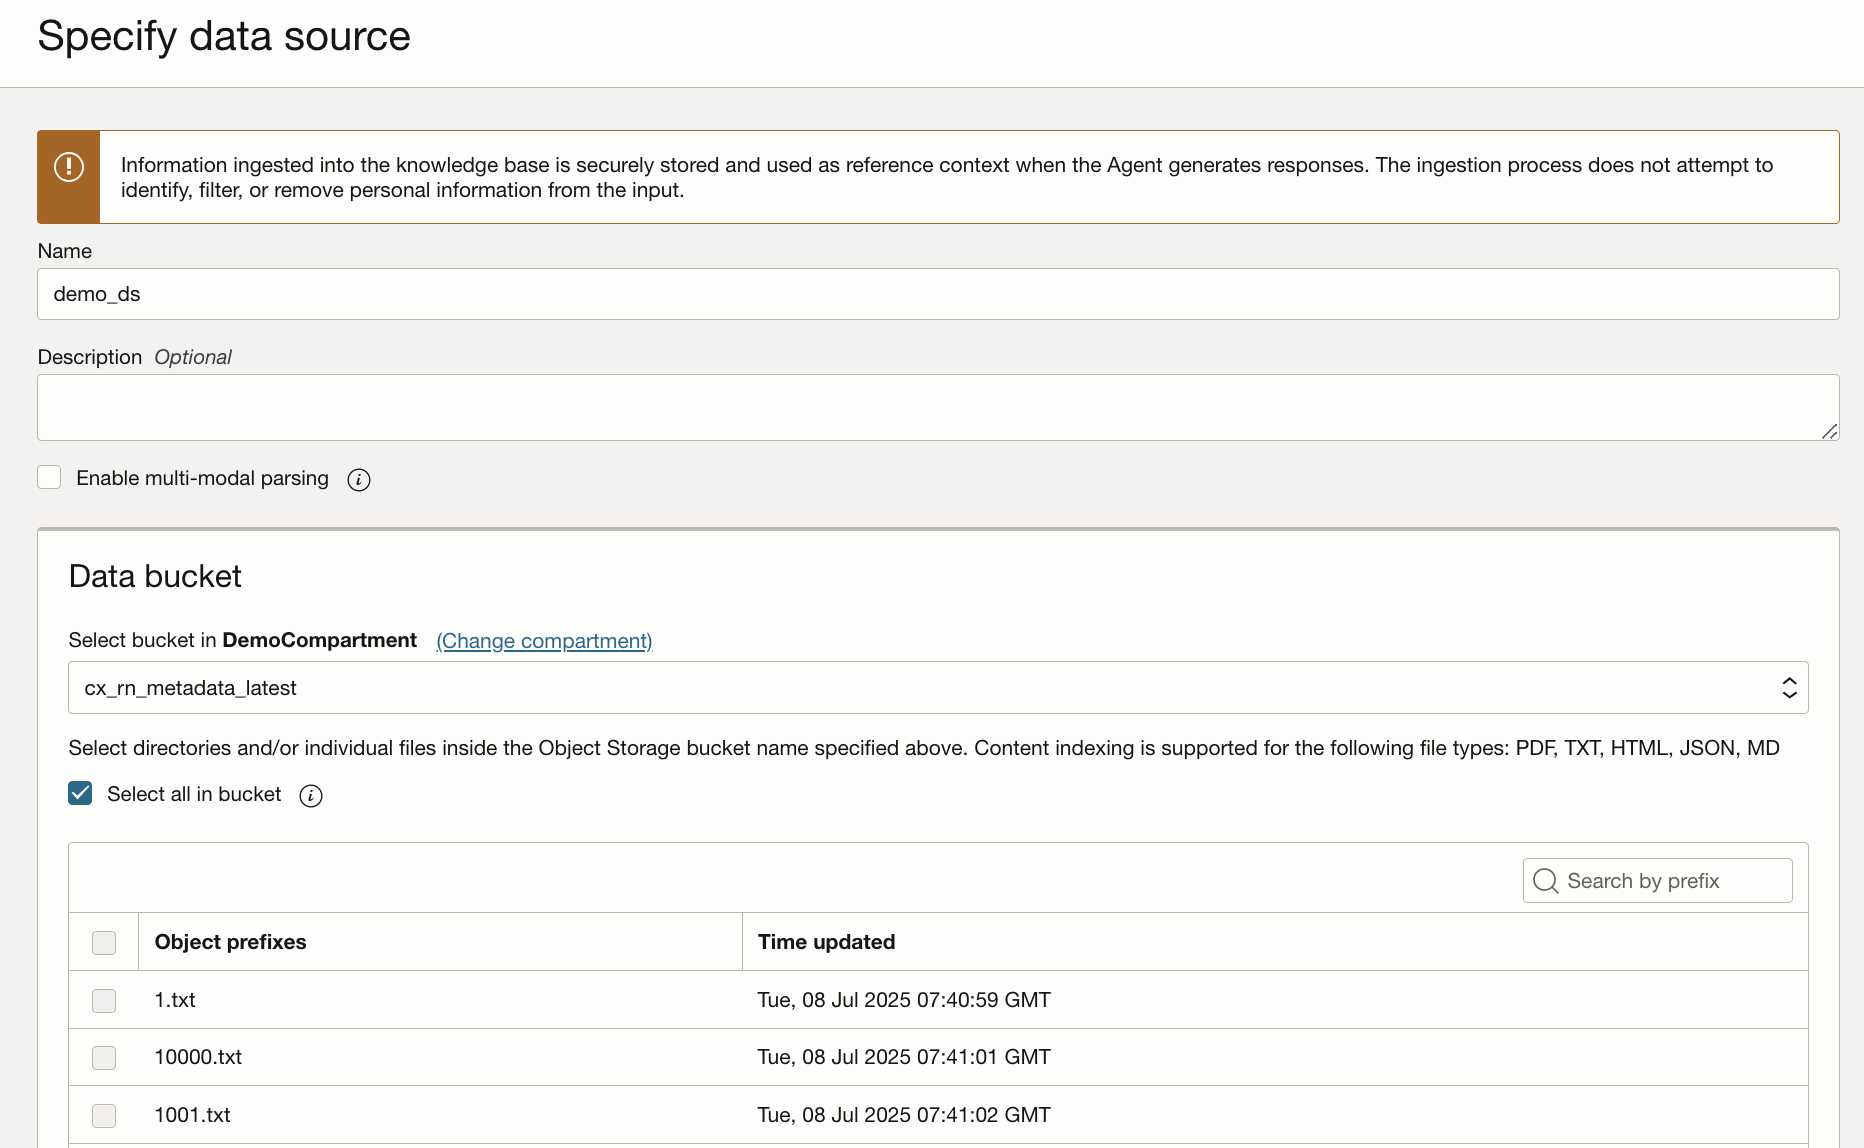
Task: Click the magnifier icon in prefix search
Action: (1545, 881)
